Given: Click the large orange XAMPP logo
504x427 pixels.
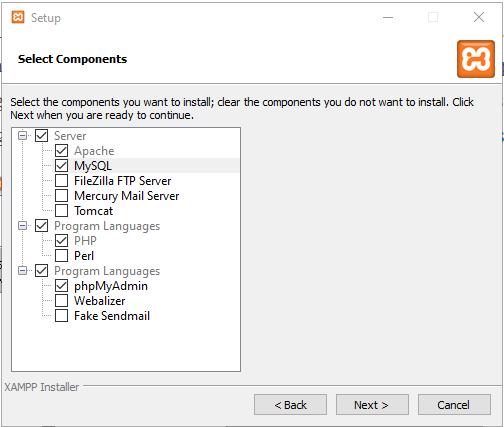Looking at the screenshot, I should [x=476, y=59].
